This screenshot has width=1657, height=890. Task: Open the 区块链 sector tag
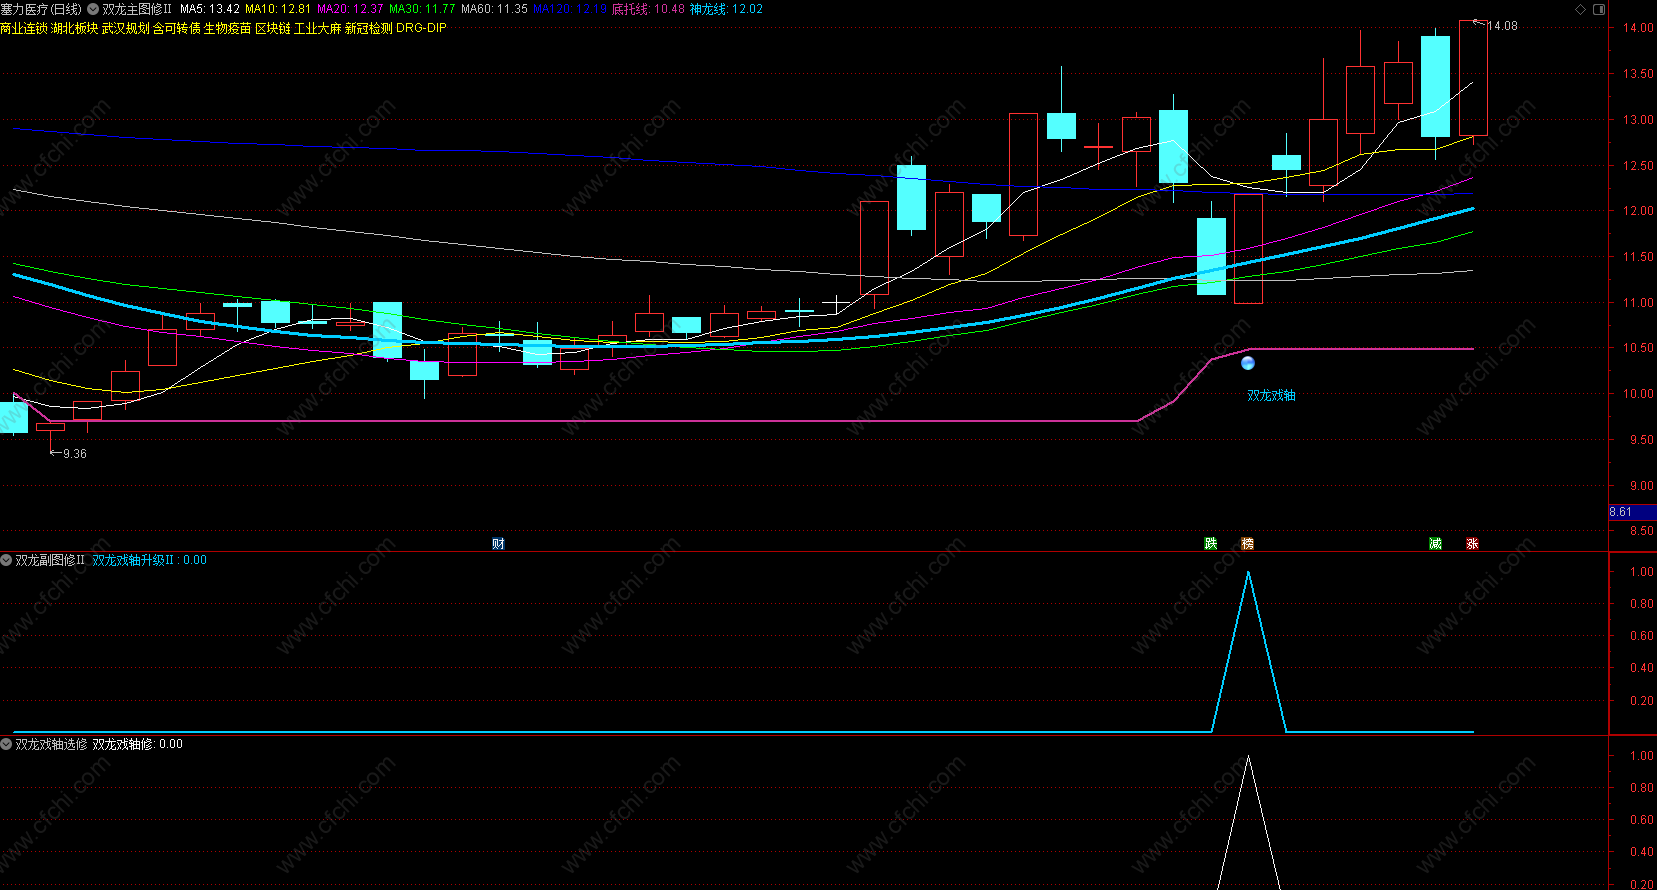(273, 28)
